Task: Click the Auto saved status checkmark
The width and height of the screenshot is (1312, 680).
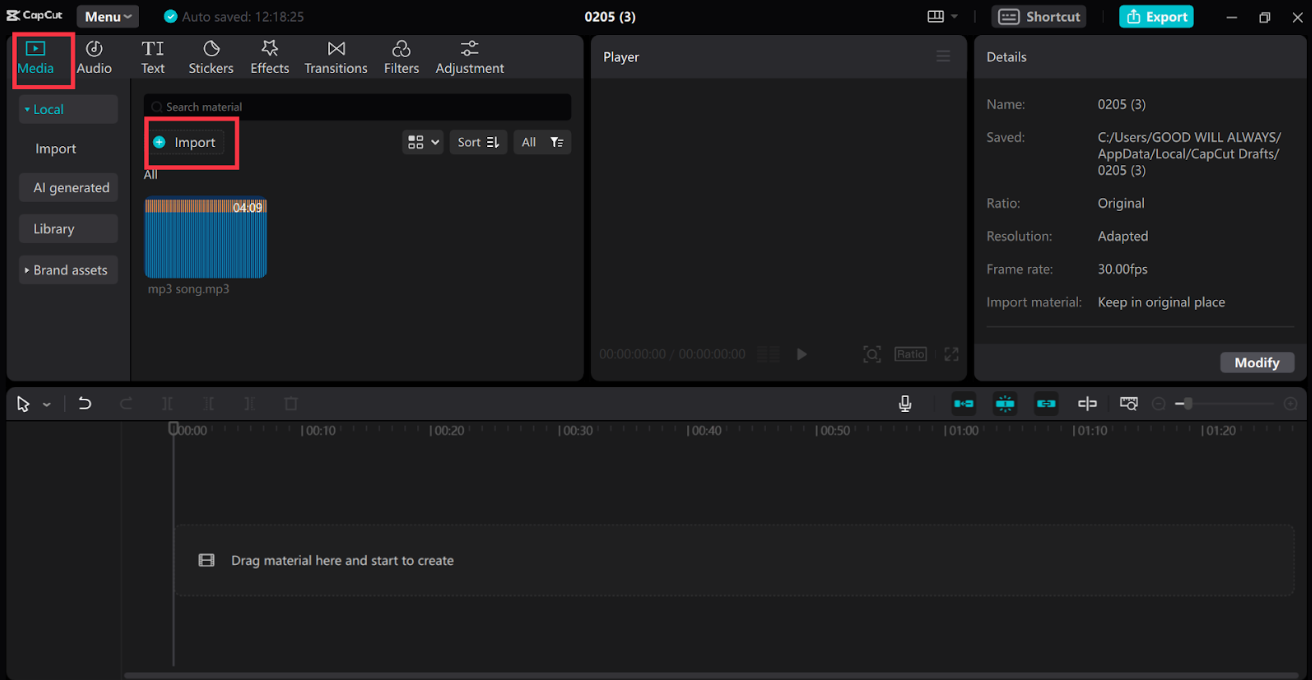Action: point(170,17)
